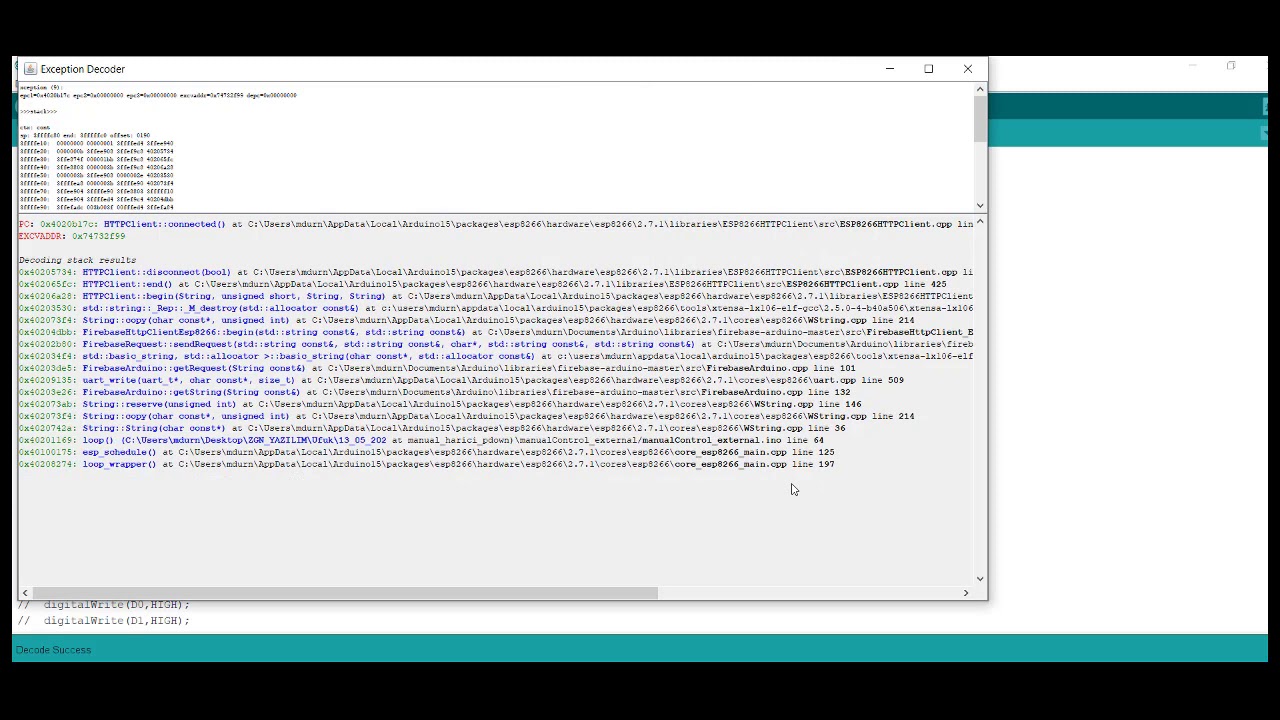The height and width of the screenshot is (720, 1280).
Task: Click up arrow of decoded results scrollbar
Action: point(980,222)
